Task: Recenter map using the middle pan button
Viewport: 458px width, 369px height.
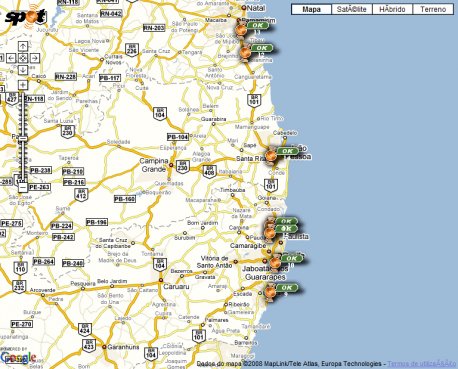Action: point(23,58)
